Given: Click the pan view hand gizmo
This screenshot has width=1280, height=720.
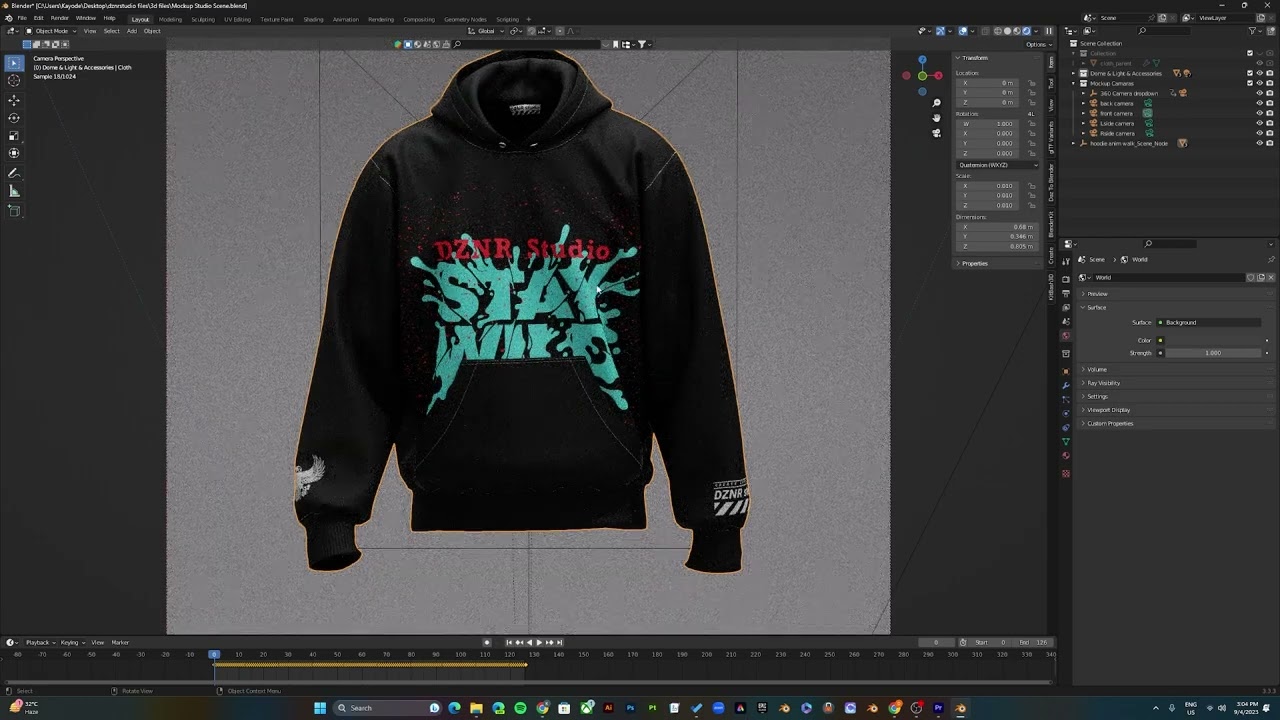Looking at the screenshot, I should pyautogui.click(x=936, y=118).
